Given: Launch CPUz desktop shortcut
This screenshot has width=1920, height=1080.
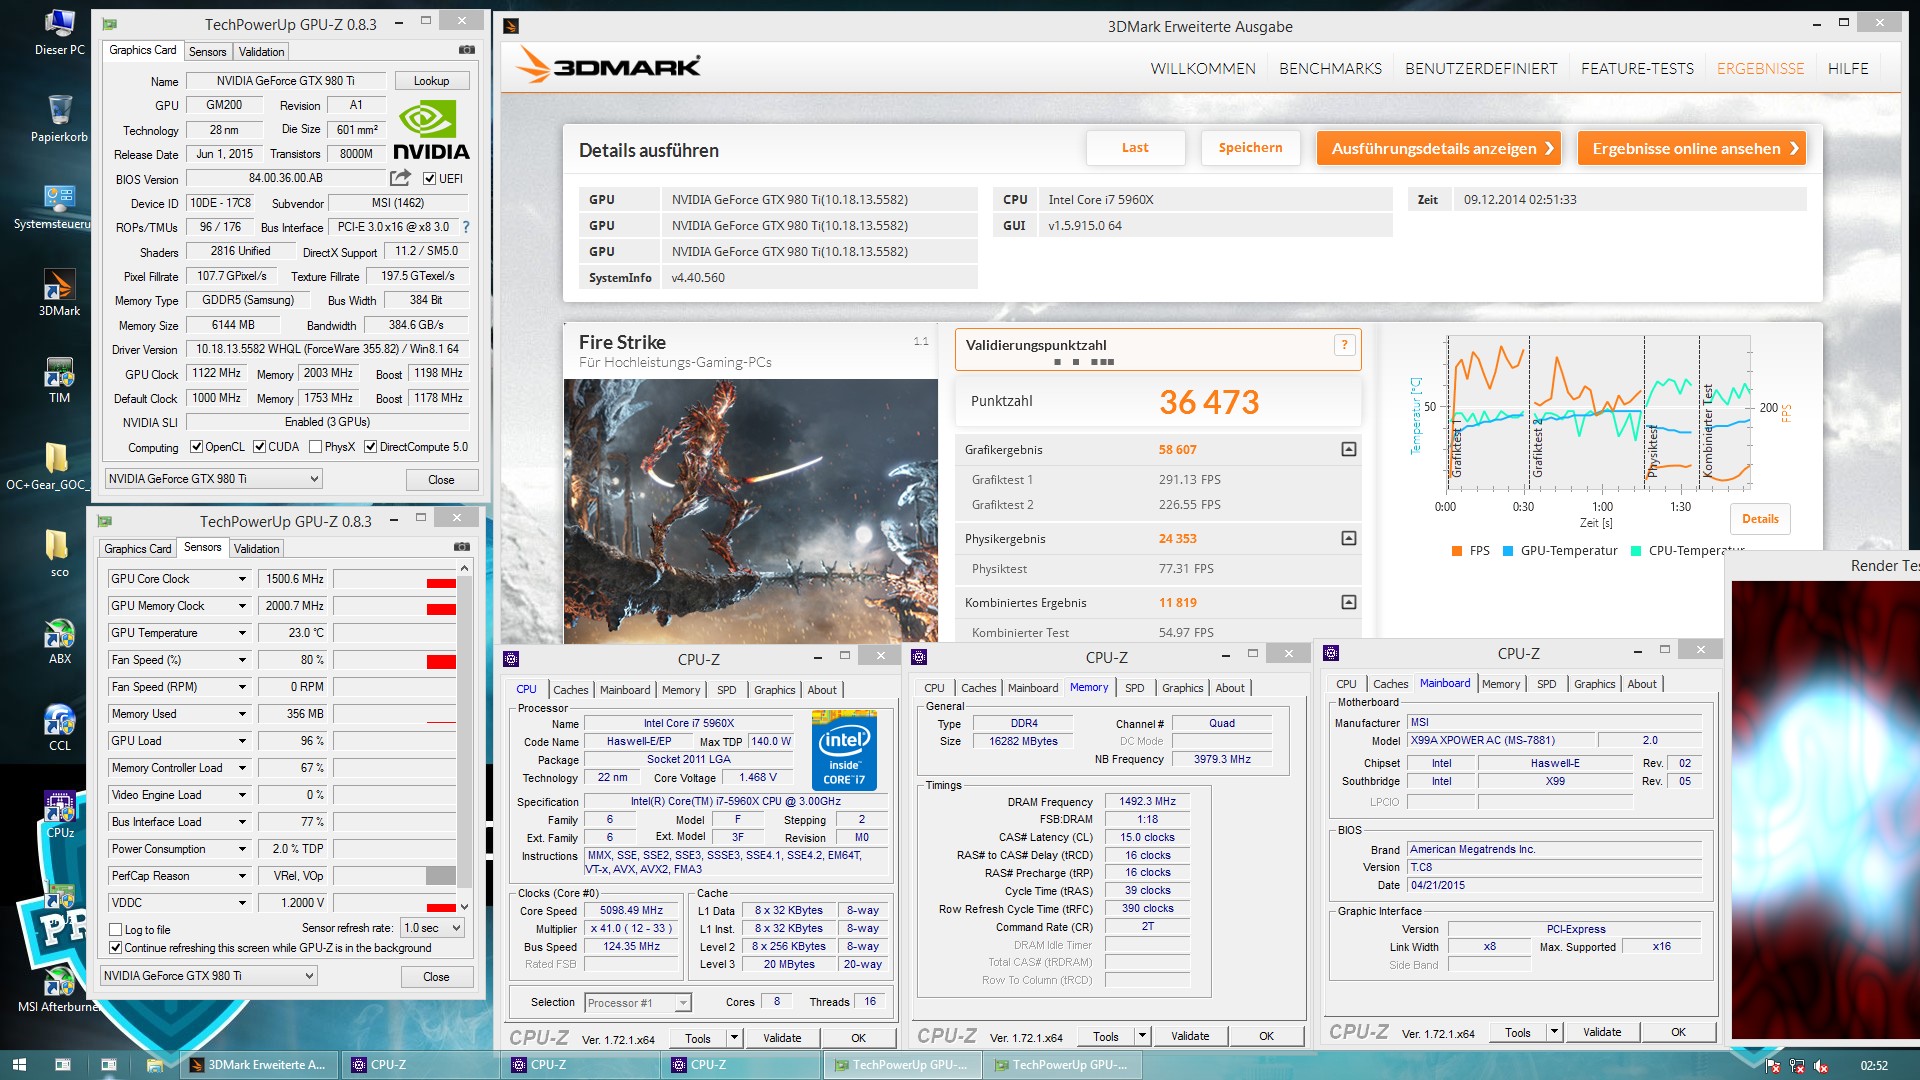Looking at the screenshot, I should (60, 815).
